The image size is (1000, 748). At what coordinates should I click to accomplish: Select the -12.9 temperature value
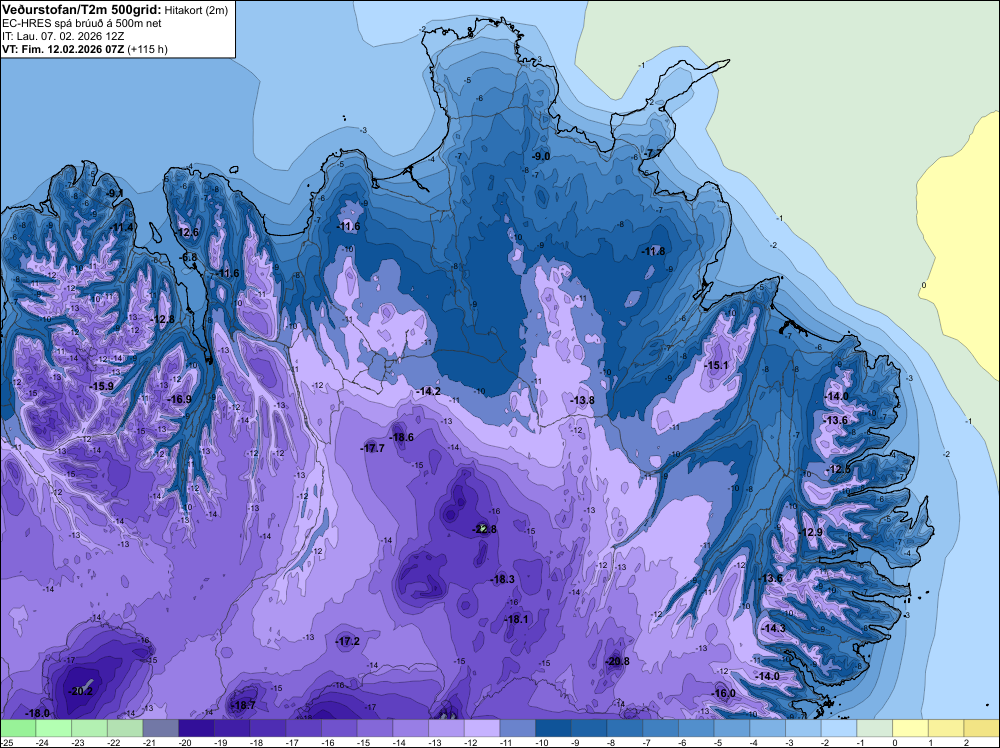(810, 532)
